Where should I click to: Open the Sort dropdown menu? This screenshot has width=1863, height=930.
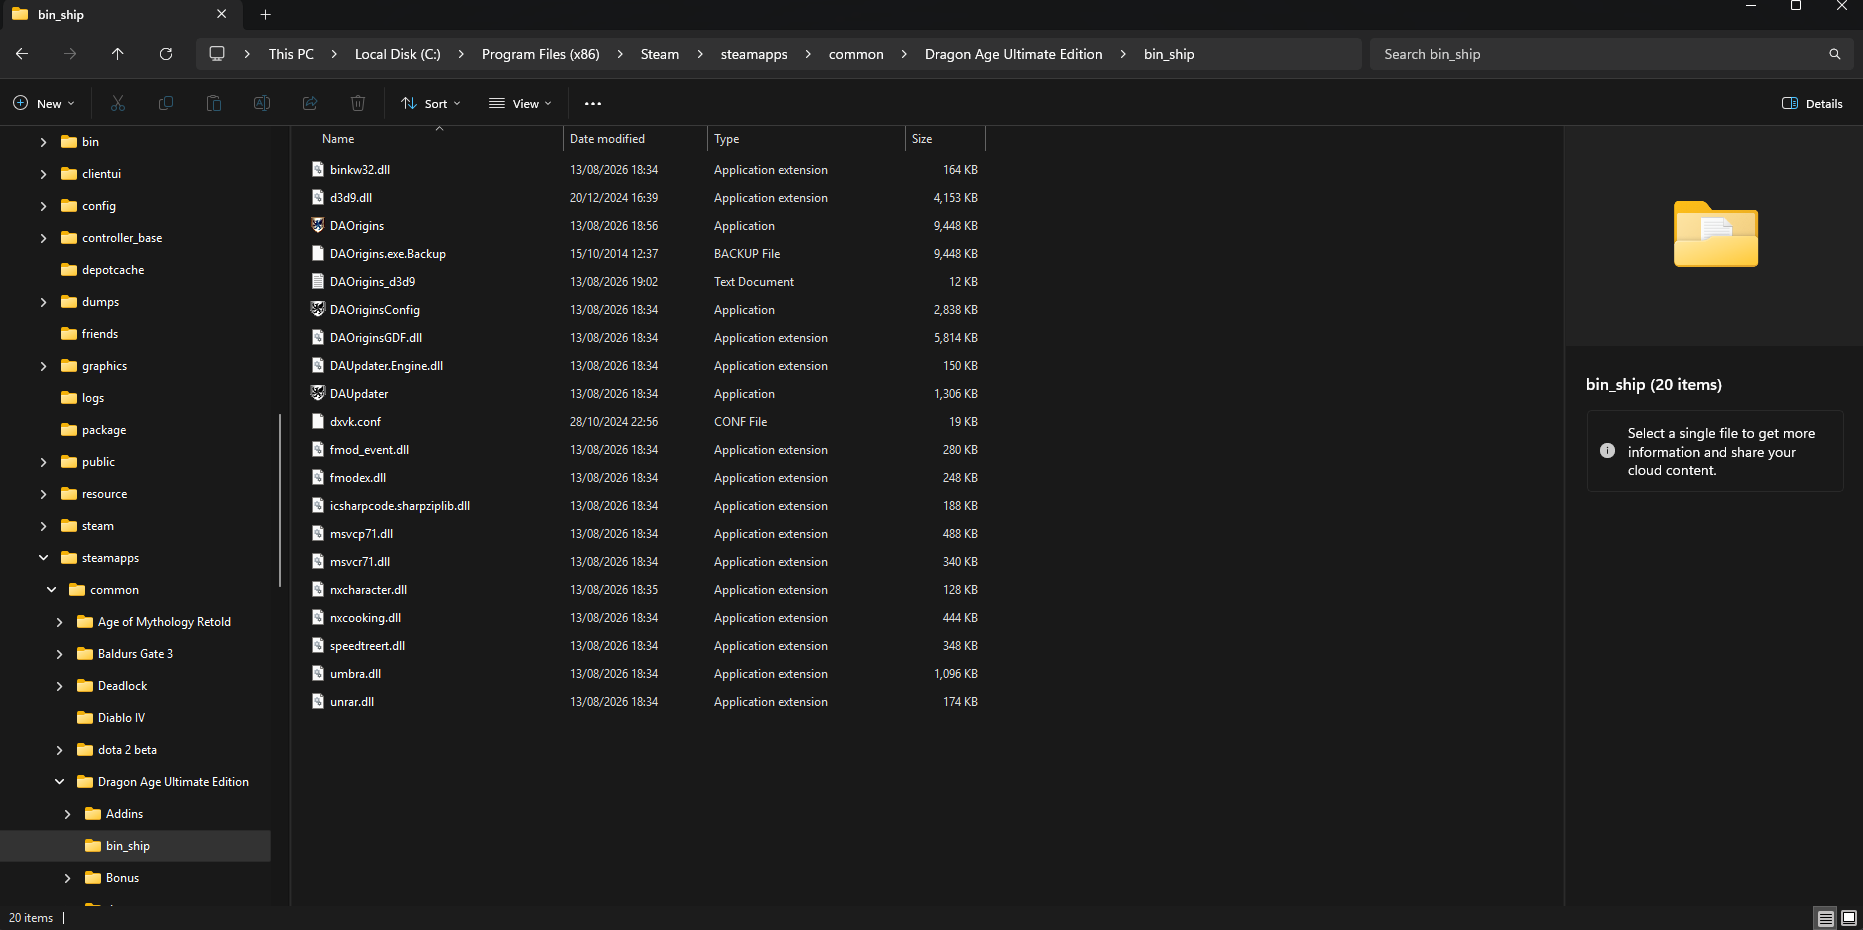(431, 103)
